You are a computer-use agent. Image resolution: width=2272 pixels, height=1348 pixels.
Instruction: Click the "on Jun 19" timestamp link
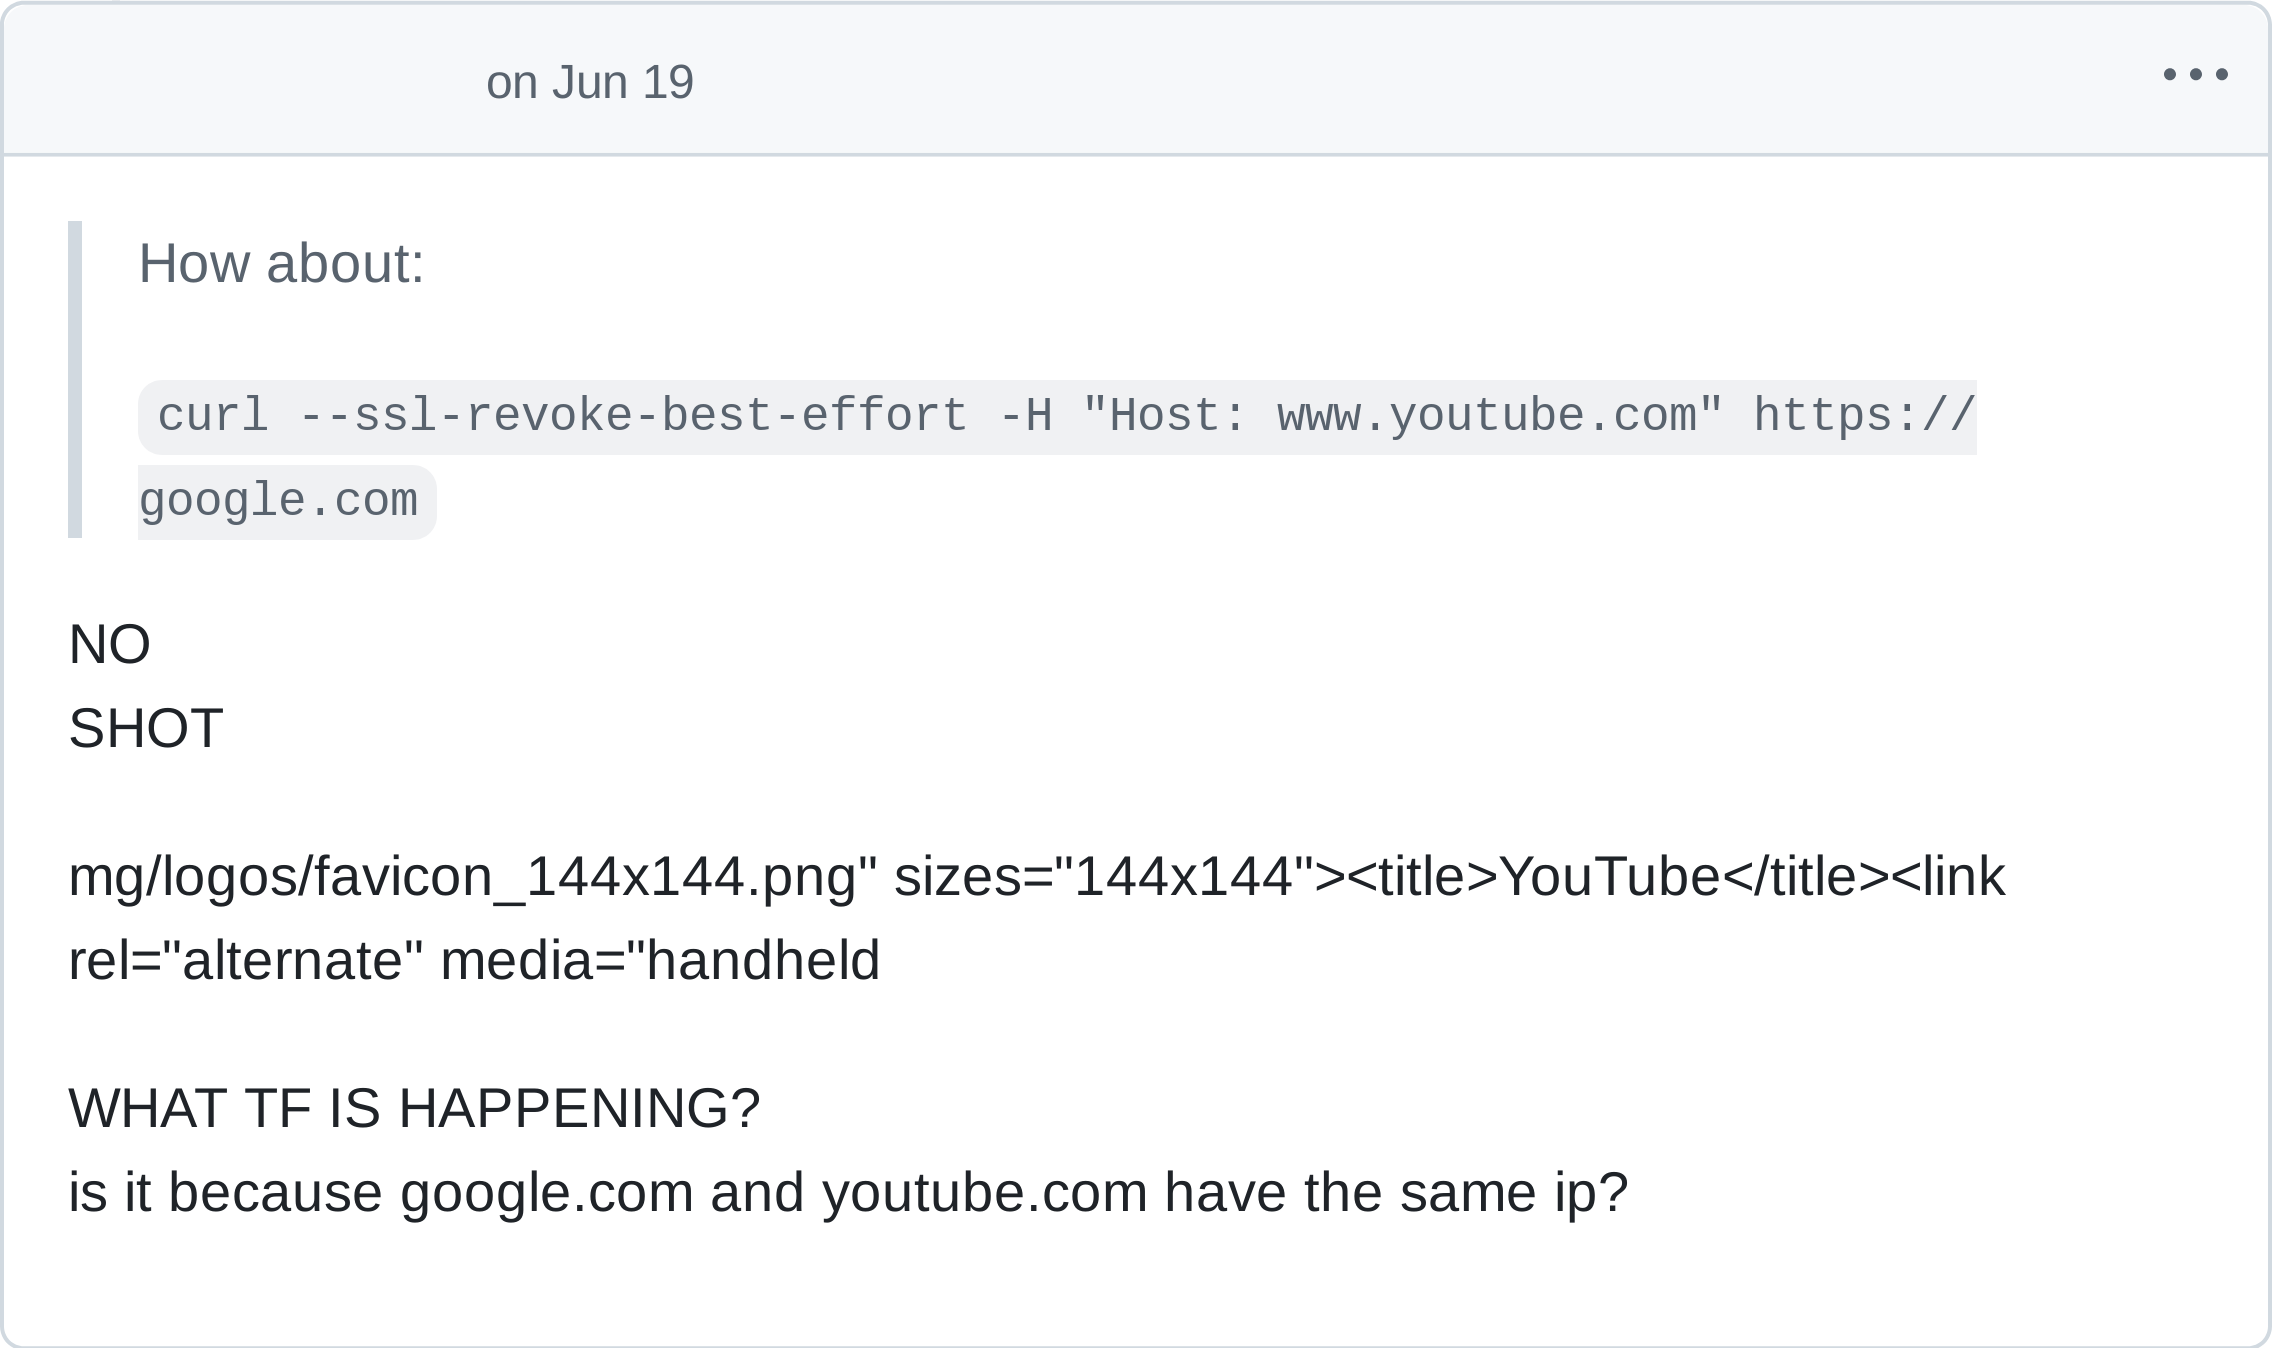pos(589,82)
